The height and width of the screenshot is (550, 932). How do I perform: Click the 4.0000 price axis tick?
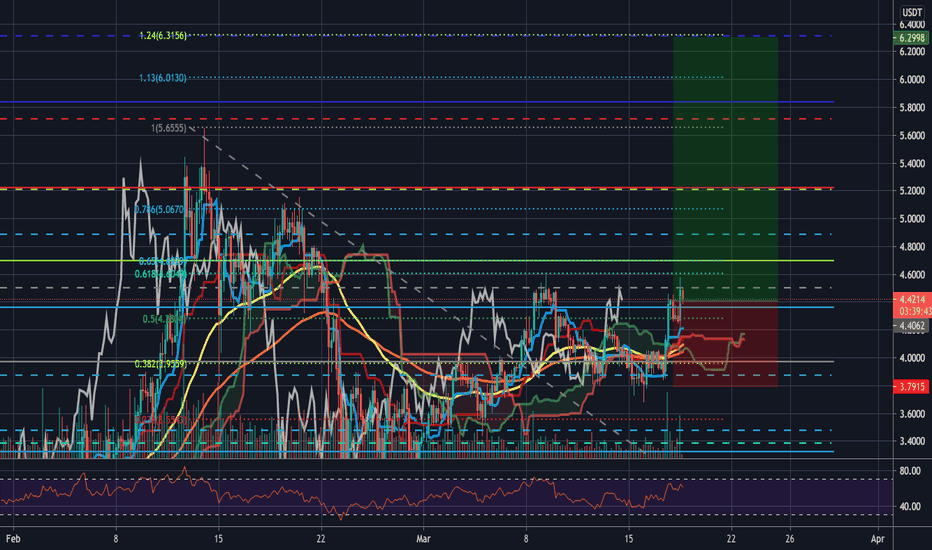pyautogui.click(x=912, y=358)
